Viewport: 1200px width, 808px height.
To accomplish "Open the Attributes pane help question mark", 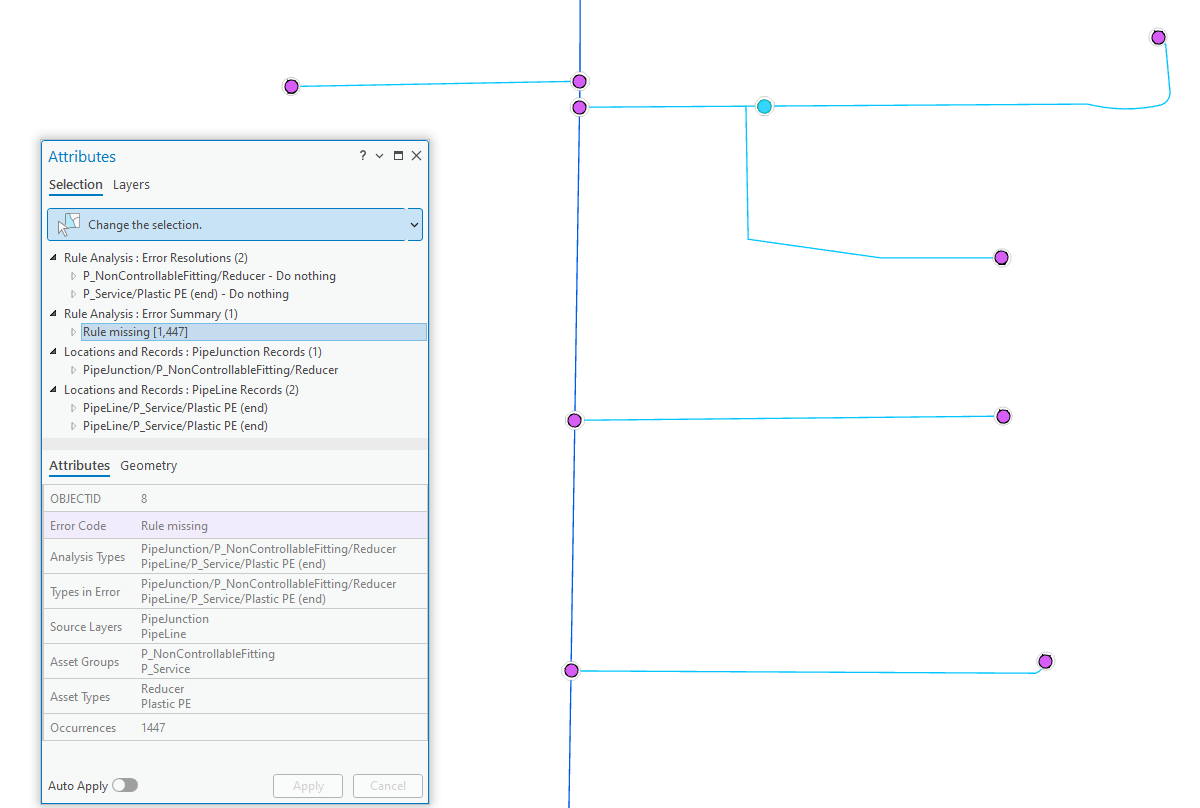I will (362, 155).
